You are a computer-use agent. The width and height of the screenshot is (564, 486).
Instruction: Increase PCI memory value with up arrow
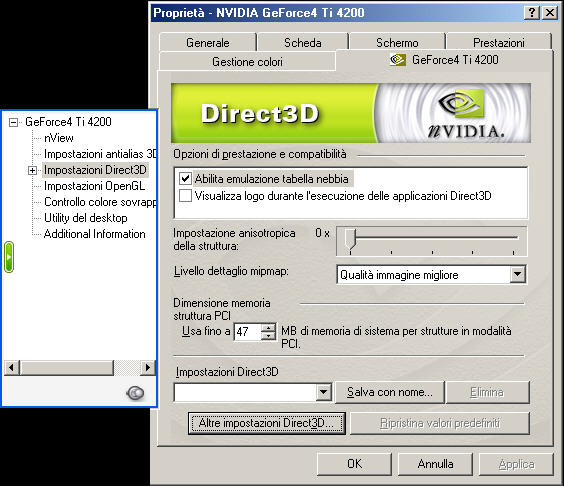pos(268,328)
